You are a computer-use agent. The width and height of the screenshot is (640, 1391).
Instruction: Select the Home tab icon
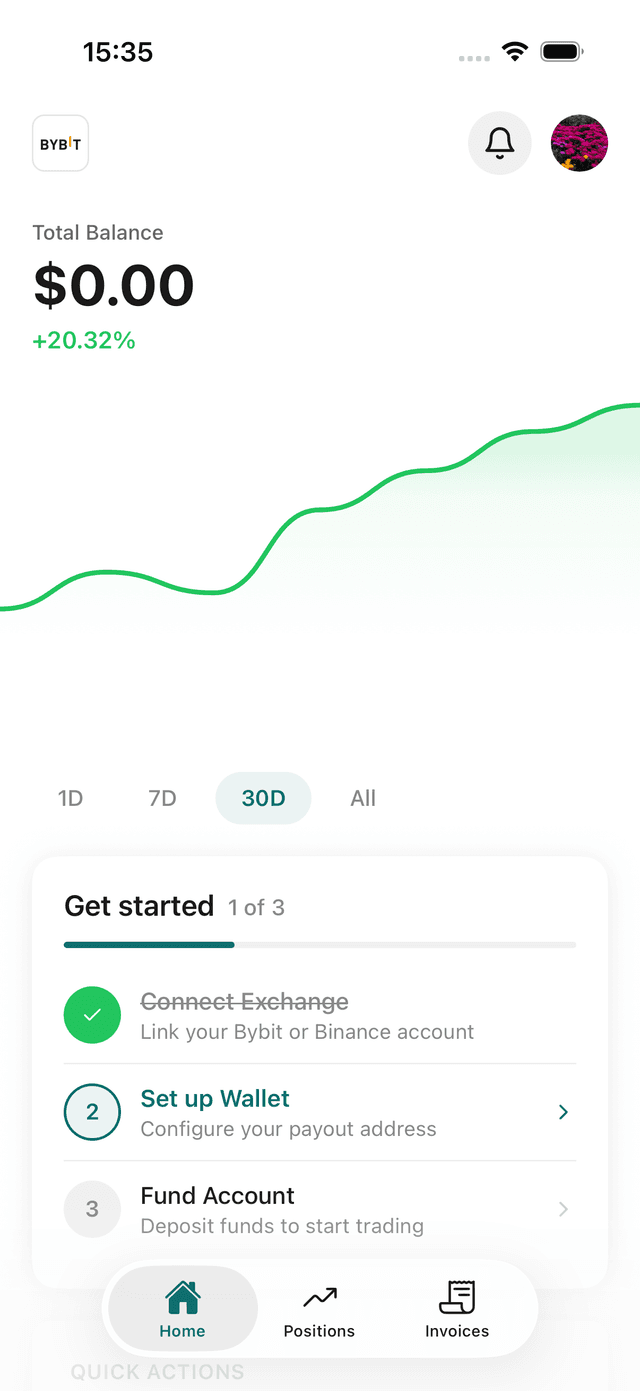[x=182, y=1295]
